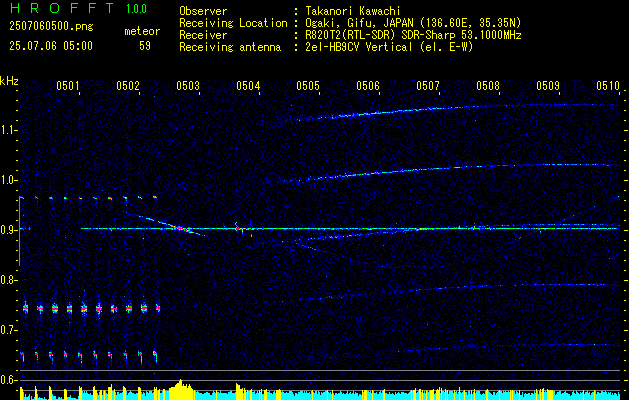629x400 pixels.
Task: Click the yellow power peak below 0503
Action: 181,389
